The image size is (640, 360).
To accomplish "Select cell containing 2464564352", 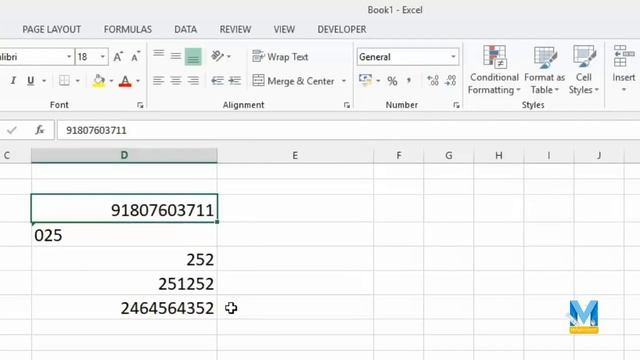I will click(x=124, y=308).
